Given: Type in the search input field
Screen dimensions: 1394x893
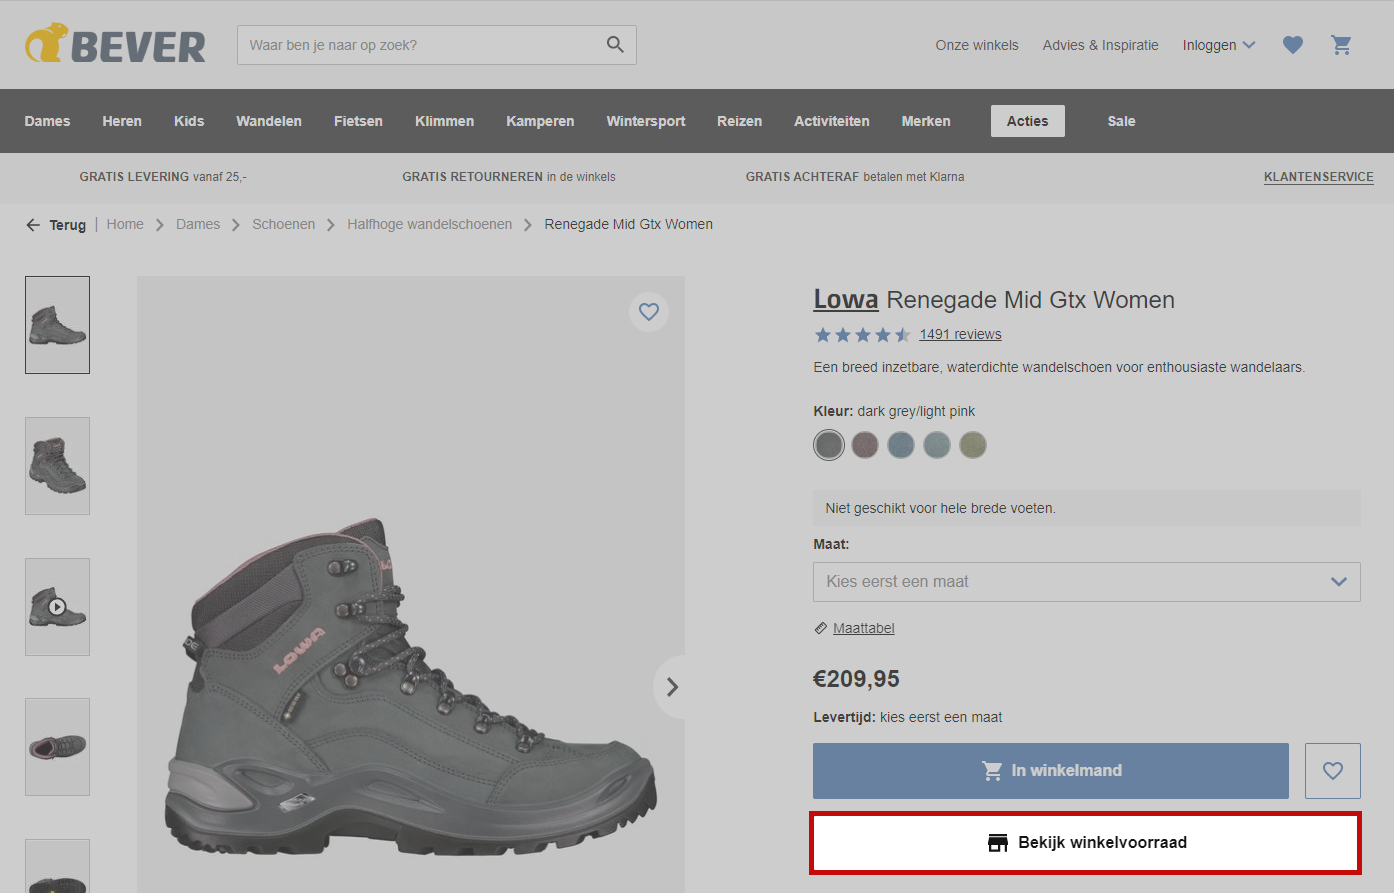Looking at the screenshot, I should 420,45.
